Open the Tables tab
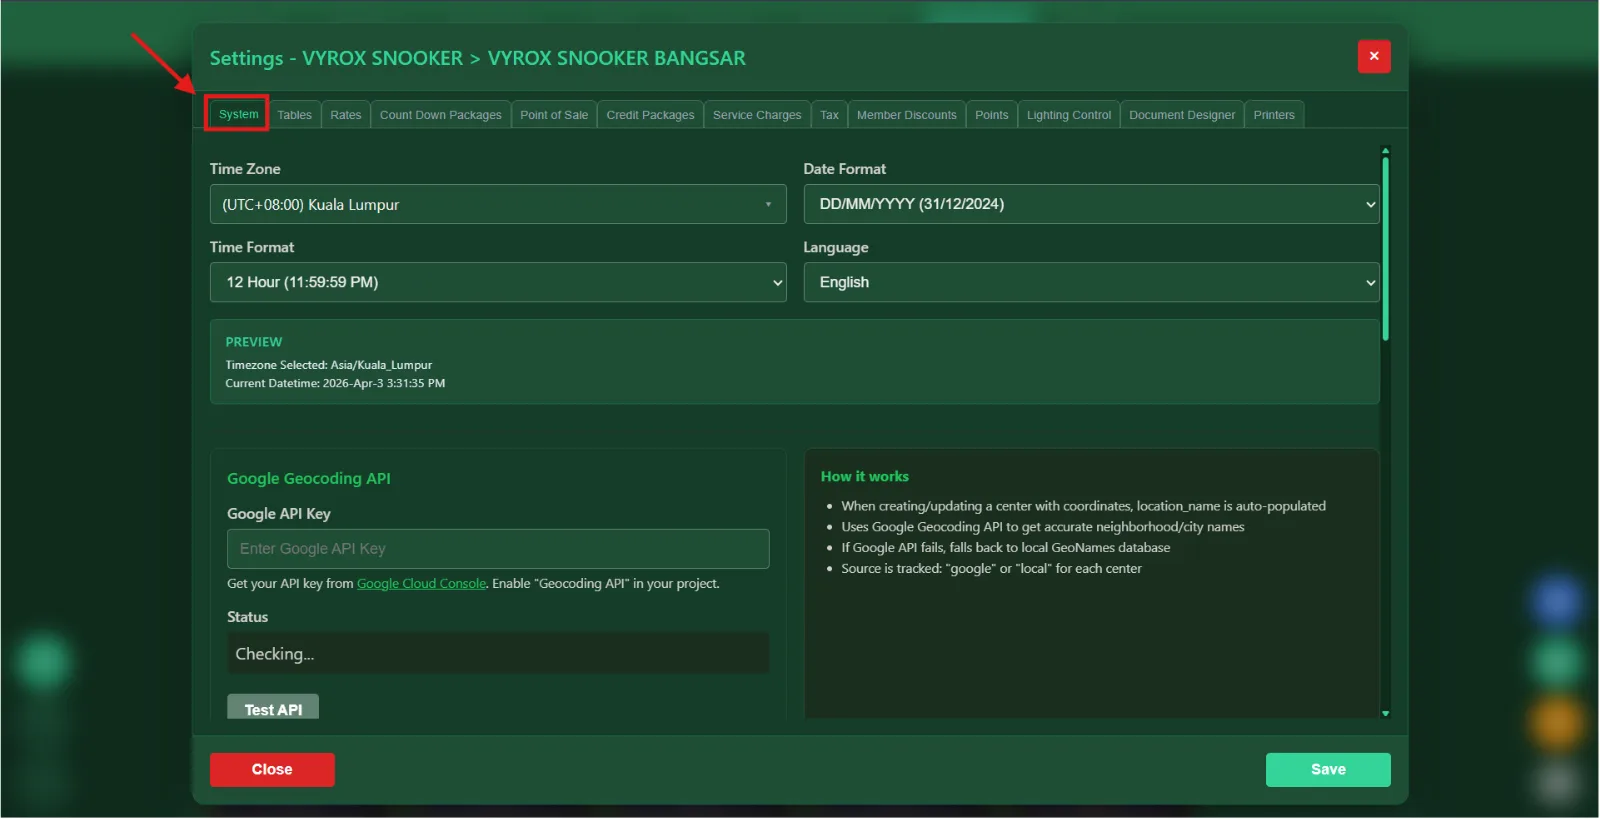Viewport: 1600px width, 819px height. [294, 115]
